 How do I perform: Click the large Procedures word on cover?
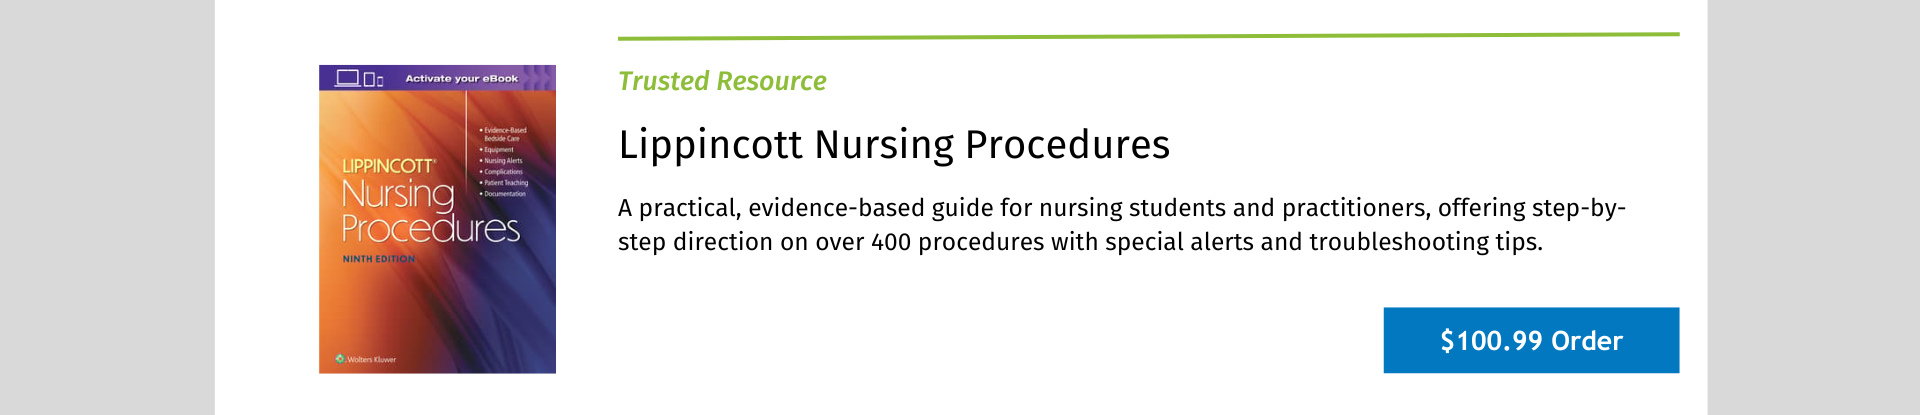(431, 229)
